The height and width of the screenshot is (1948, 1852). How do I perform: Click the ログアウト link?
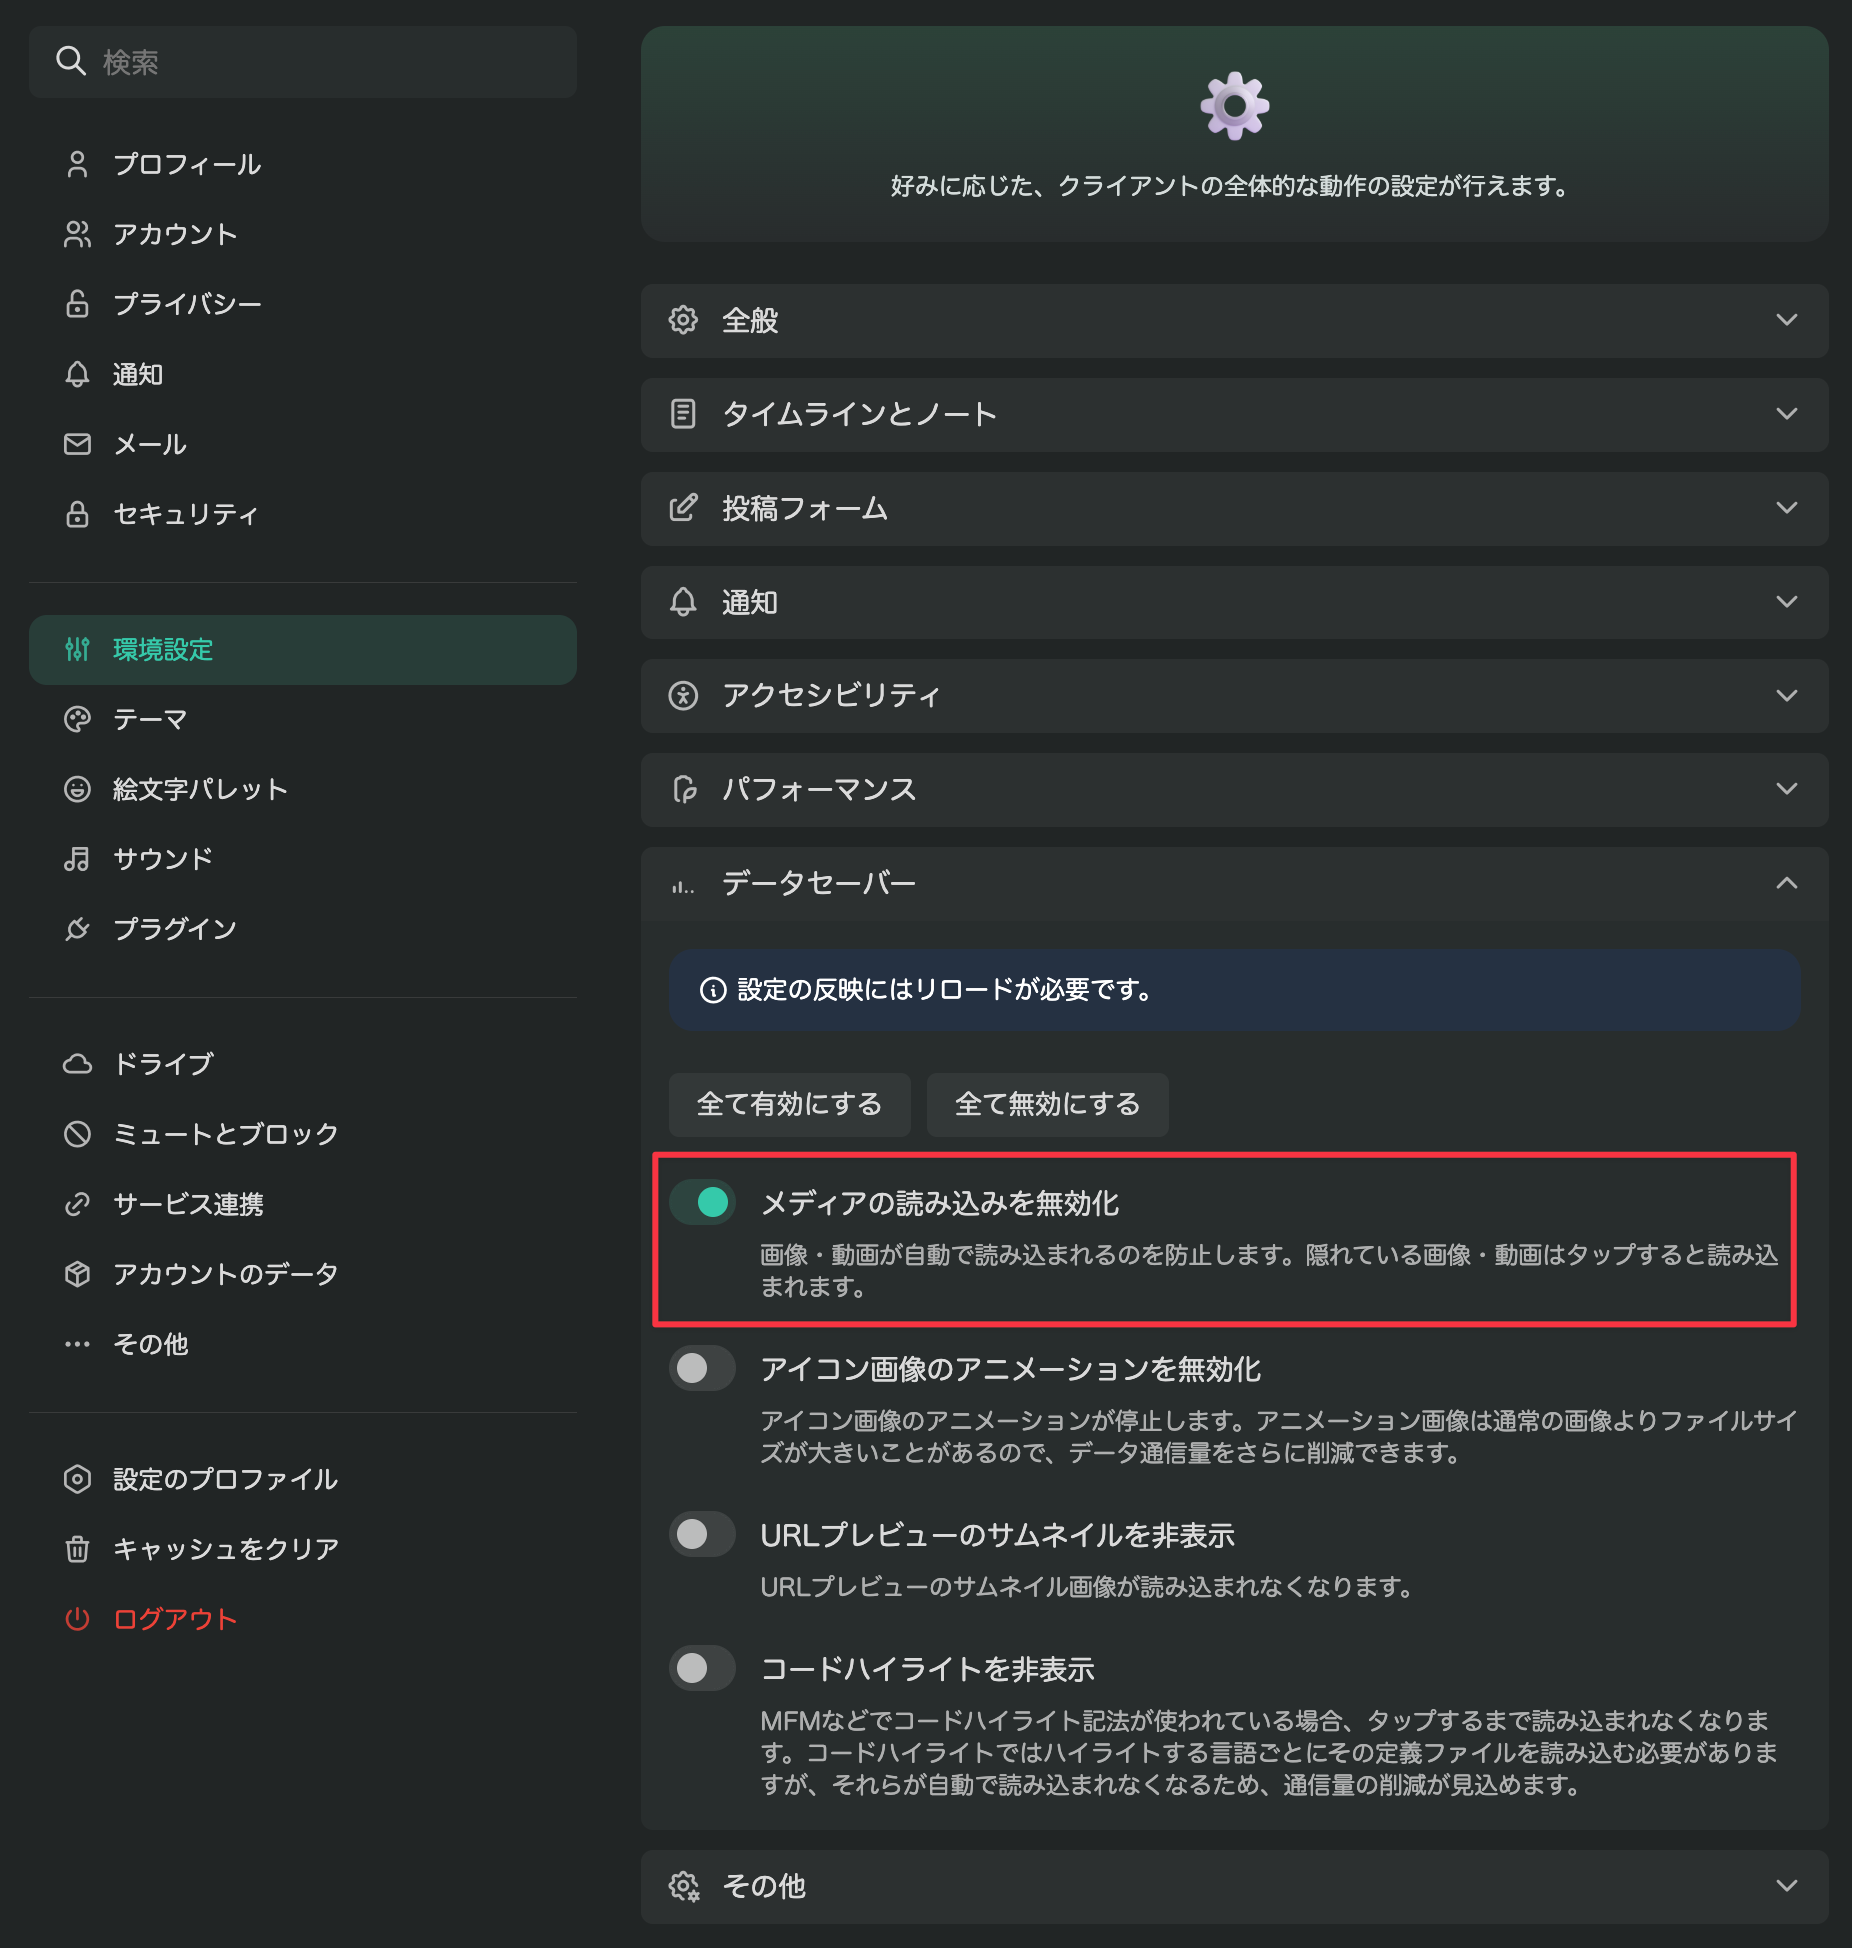point(175,1619)
